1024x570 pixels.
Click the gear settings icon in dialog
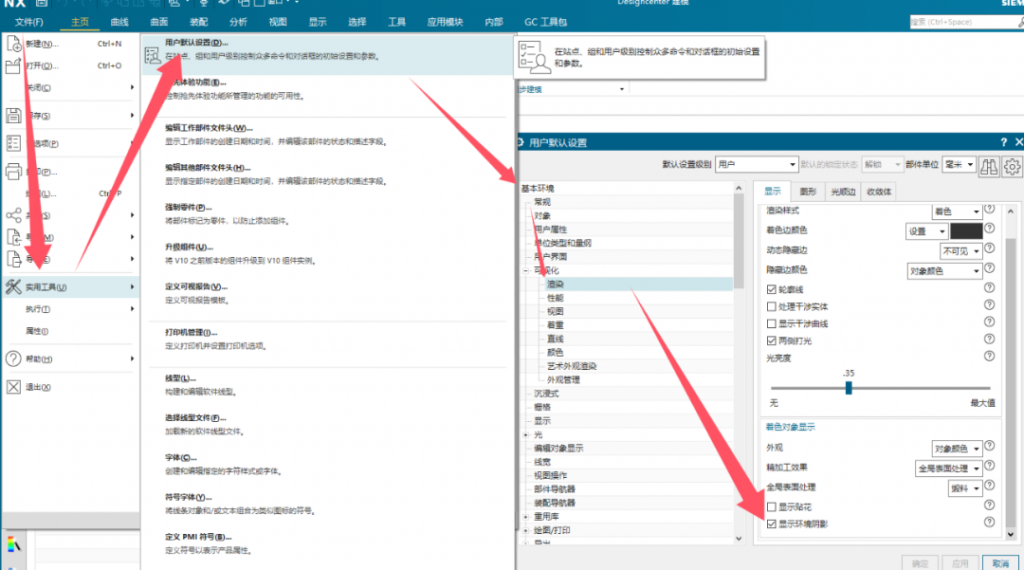[x=1012, y=166]
